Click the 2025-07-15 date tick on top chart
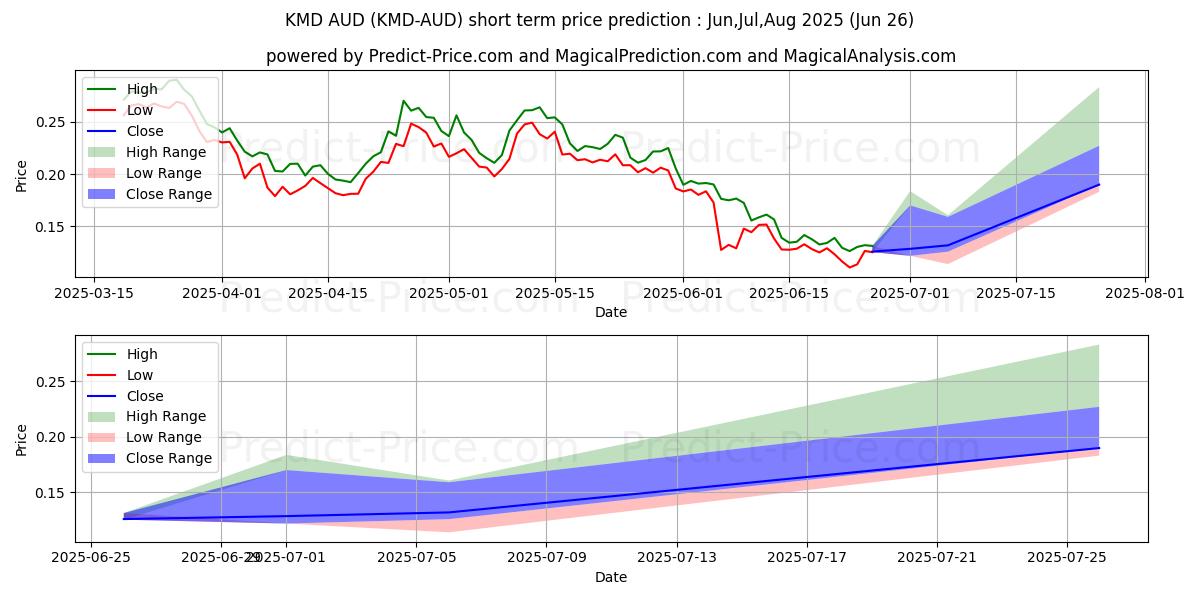The image size is (1200, 600). (x=1016, y=293)
